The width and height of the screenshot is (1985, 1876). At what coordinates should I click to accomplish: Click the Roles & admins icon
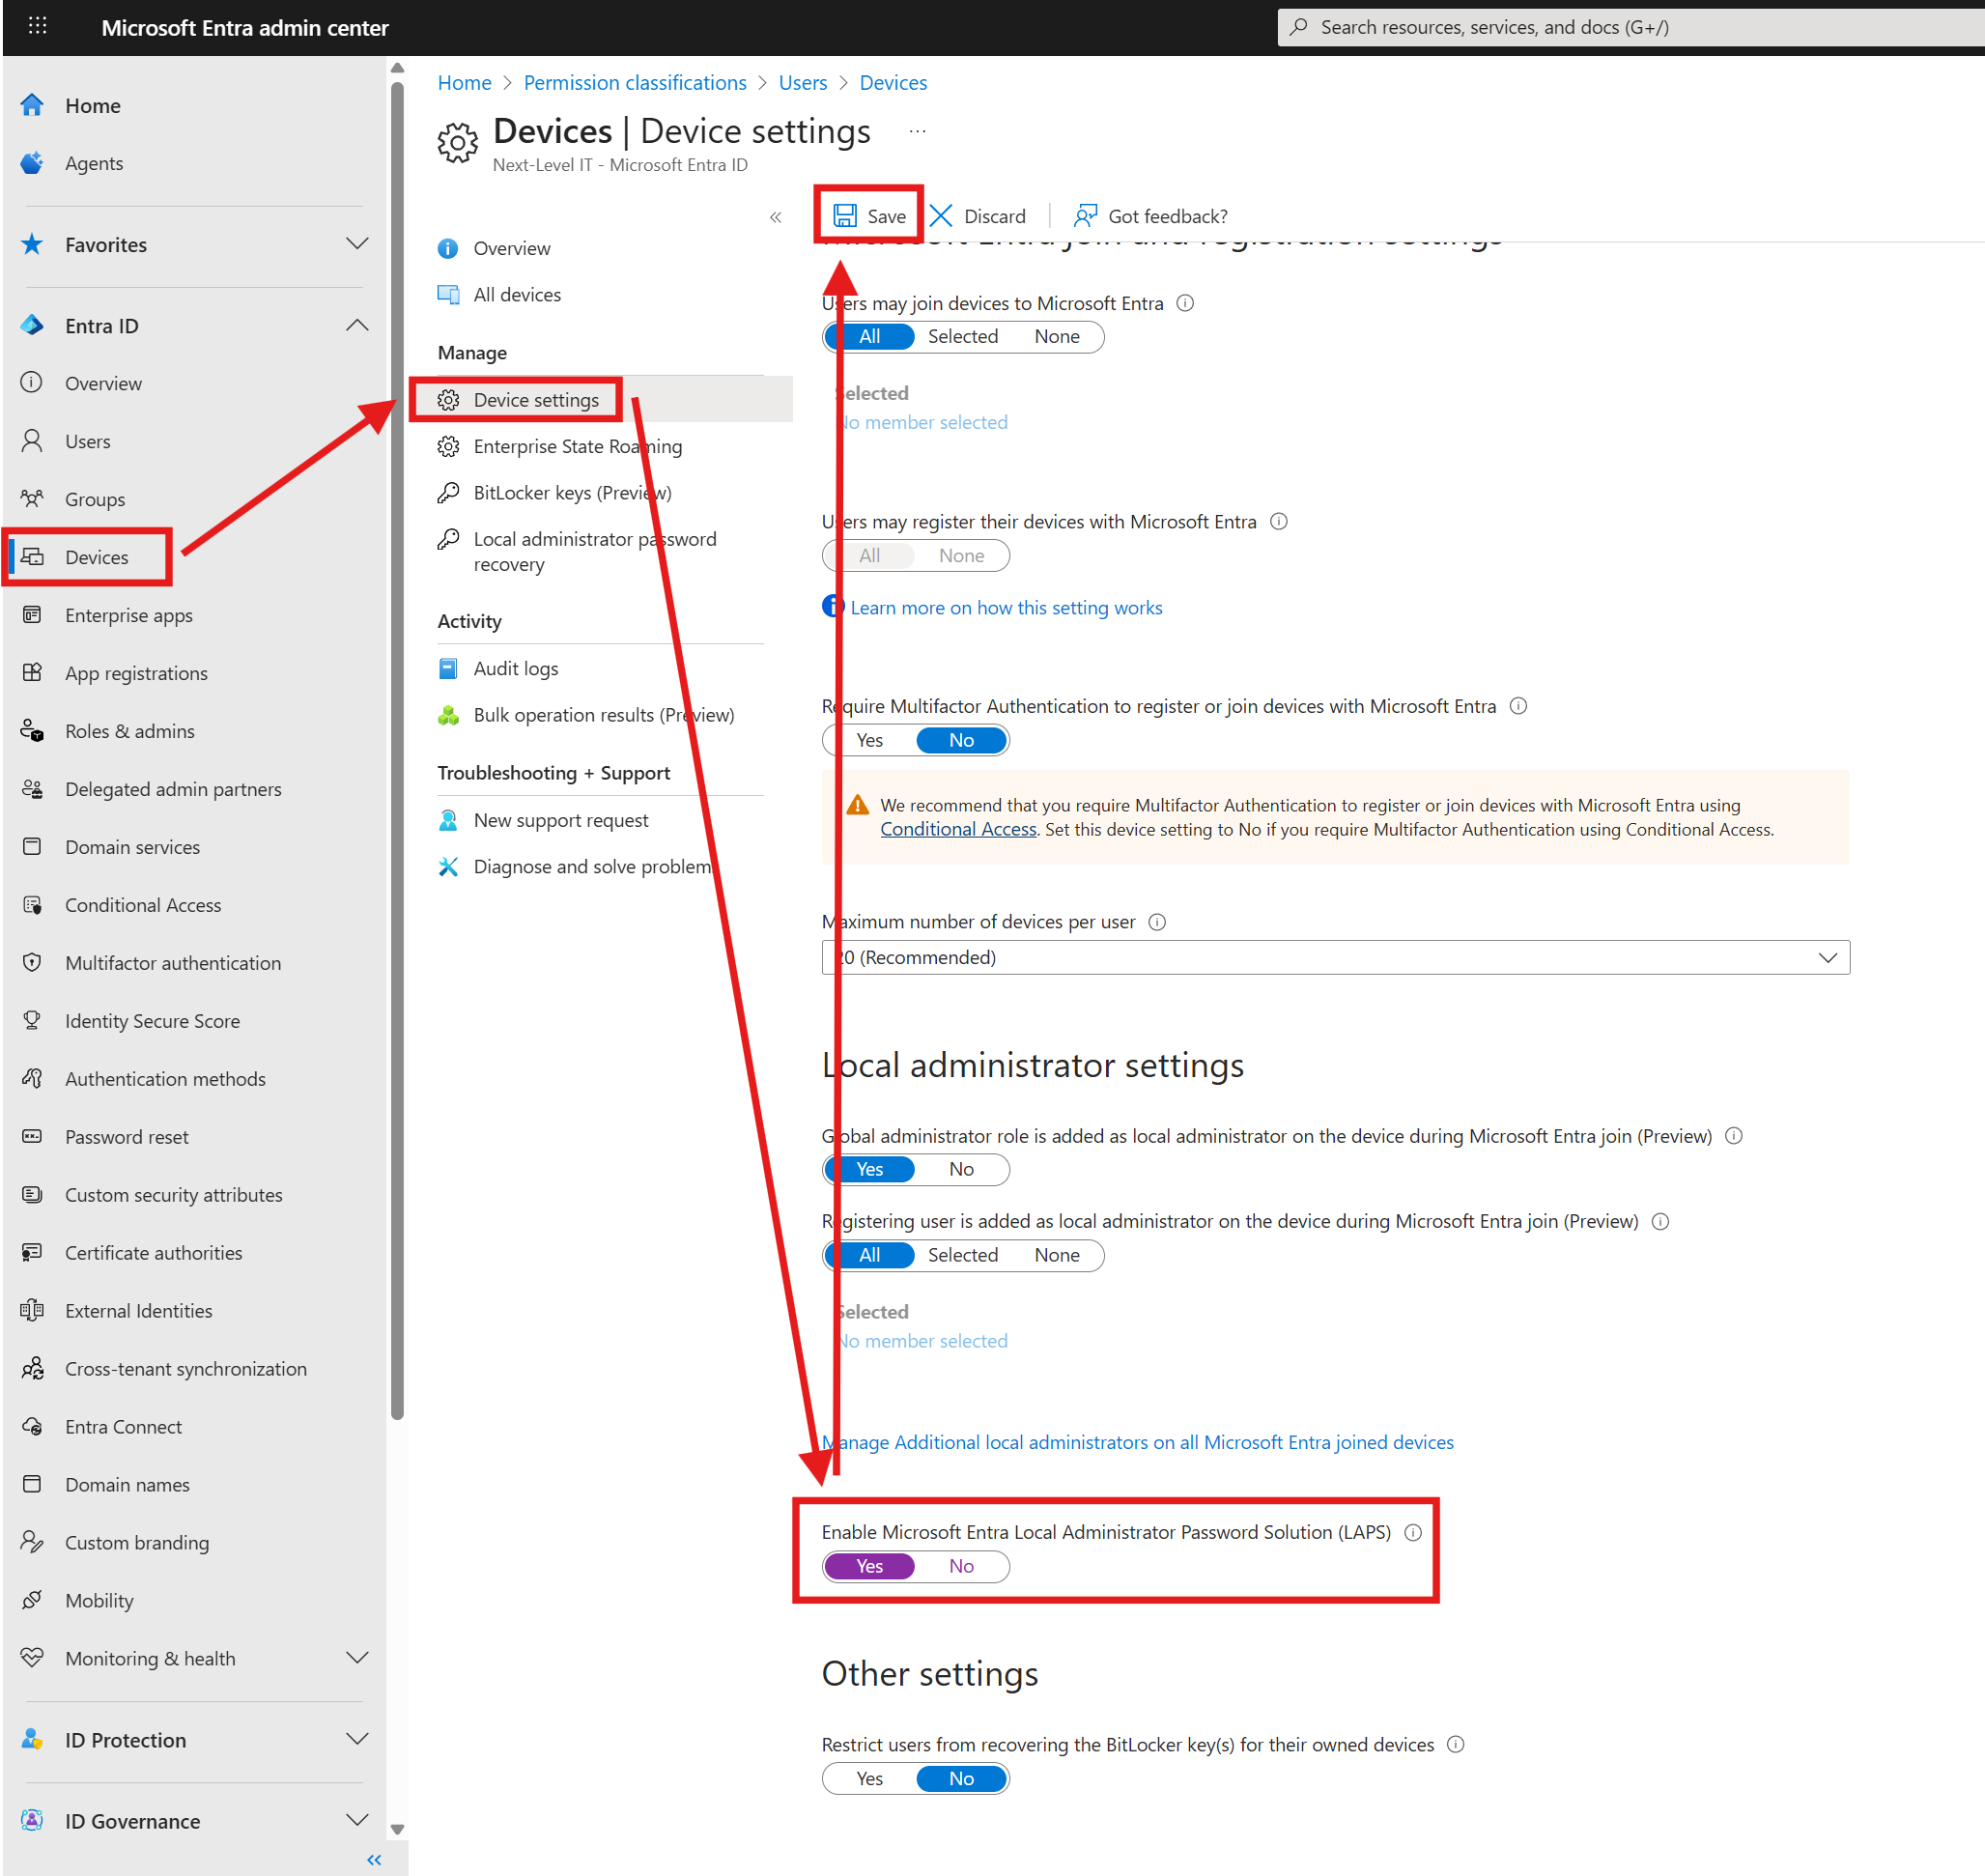point(32,731)
